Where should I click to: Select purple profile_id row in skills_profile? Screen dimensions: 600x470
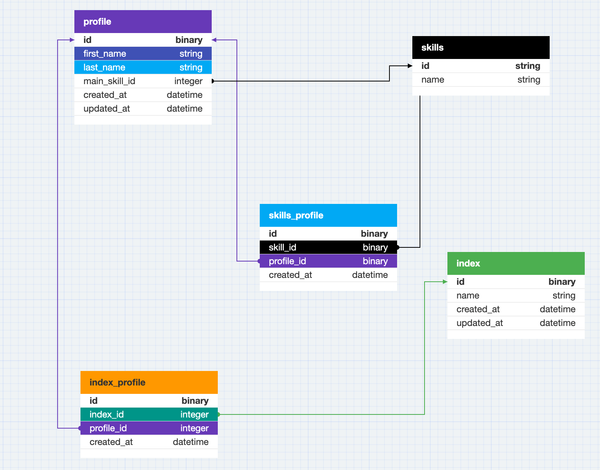328,261
